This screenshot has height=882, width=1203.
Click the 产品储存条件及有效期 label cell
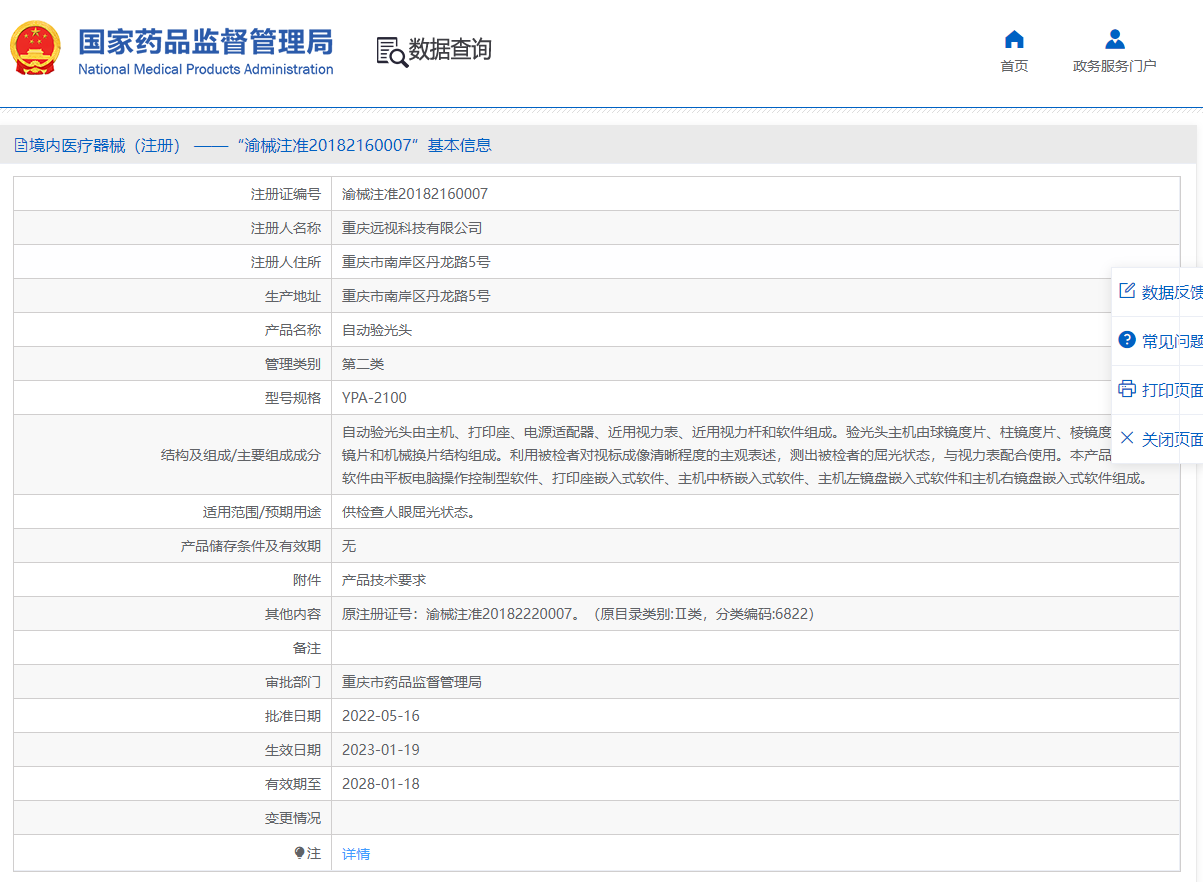tap(173, 546)
